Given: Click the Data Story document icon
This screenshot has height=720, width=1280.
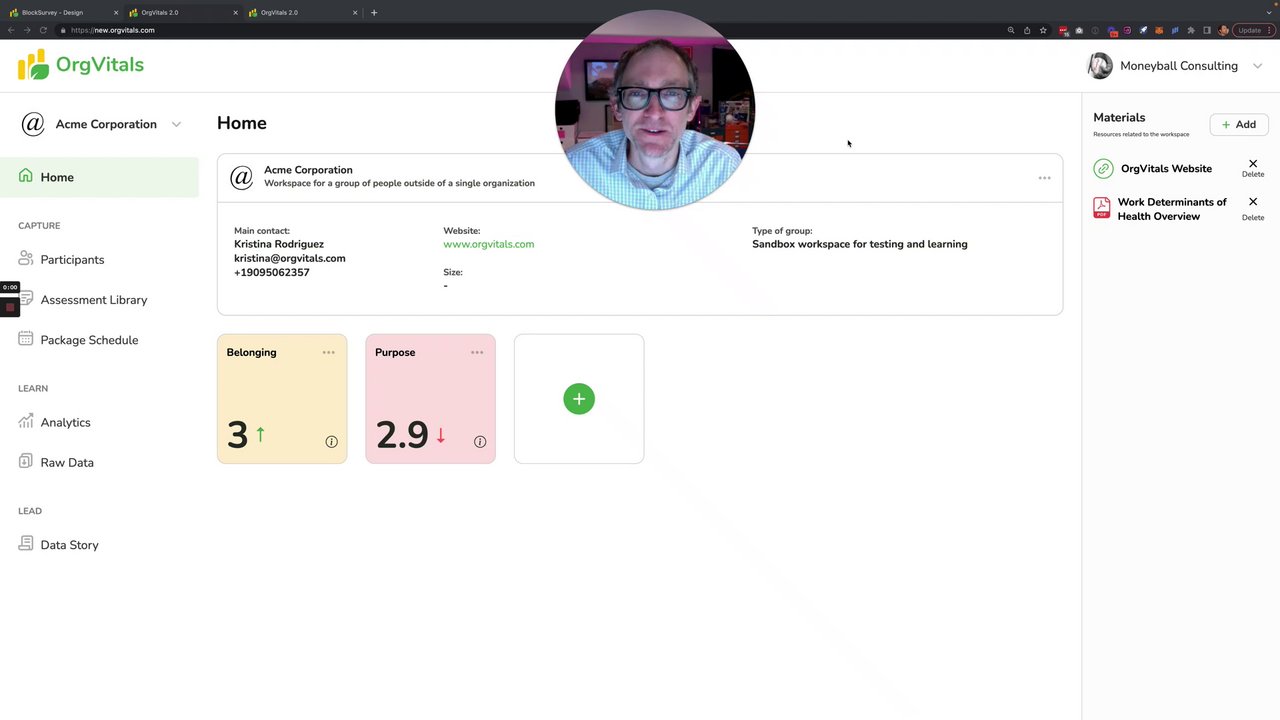Looking at the screenshot, I should pos(26,543).
